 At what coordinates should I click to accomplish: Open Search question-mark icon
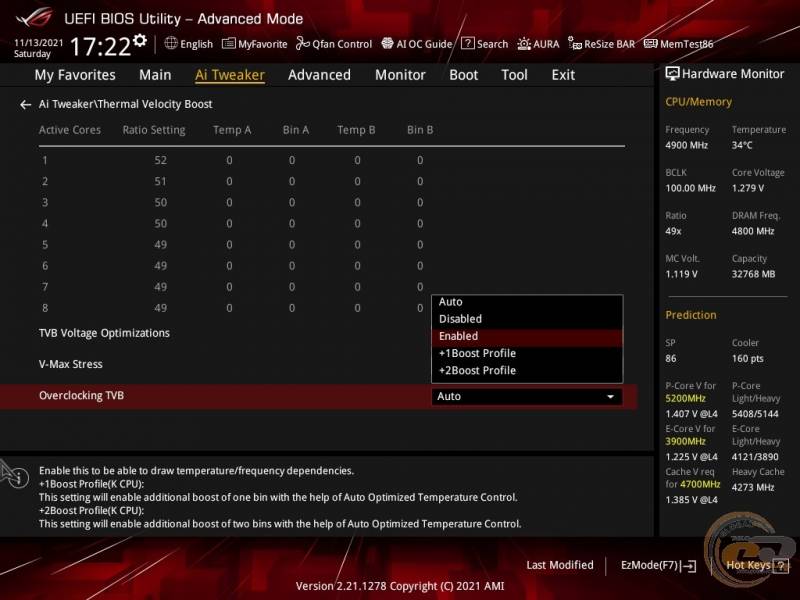tap(467, 43)
